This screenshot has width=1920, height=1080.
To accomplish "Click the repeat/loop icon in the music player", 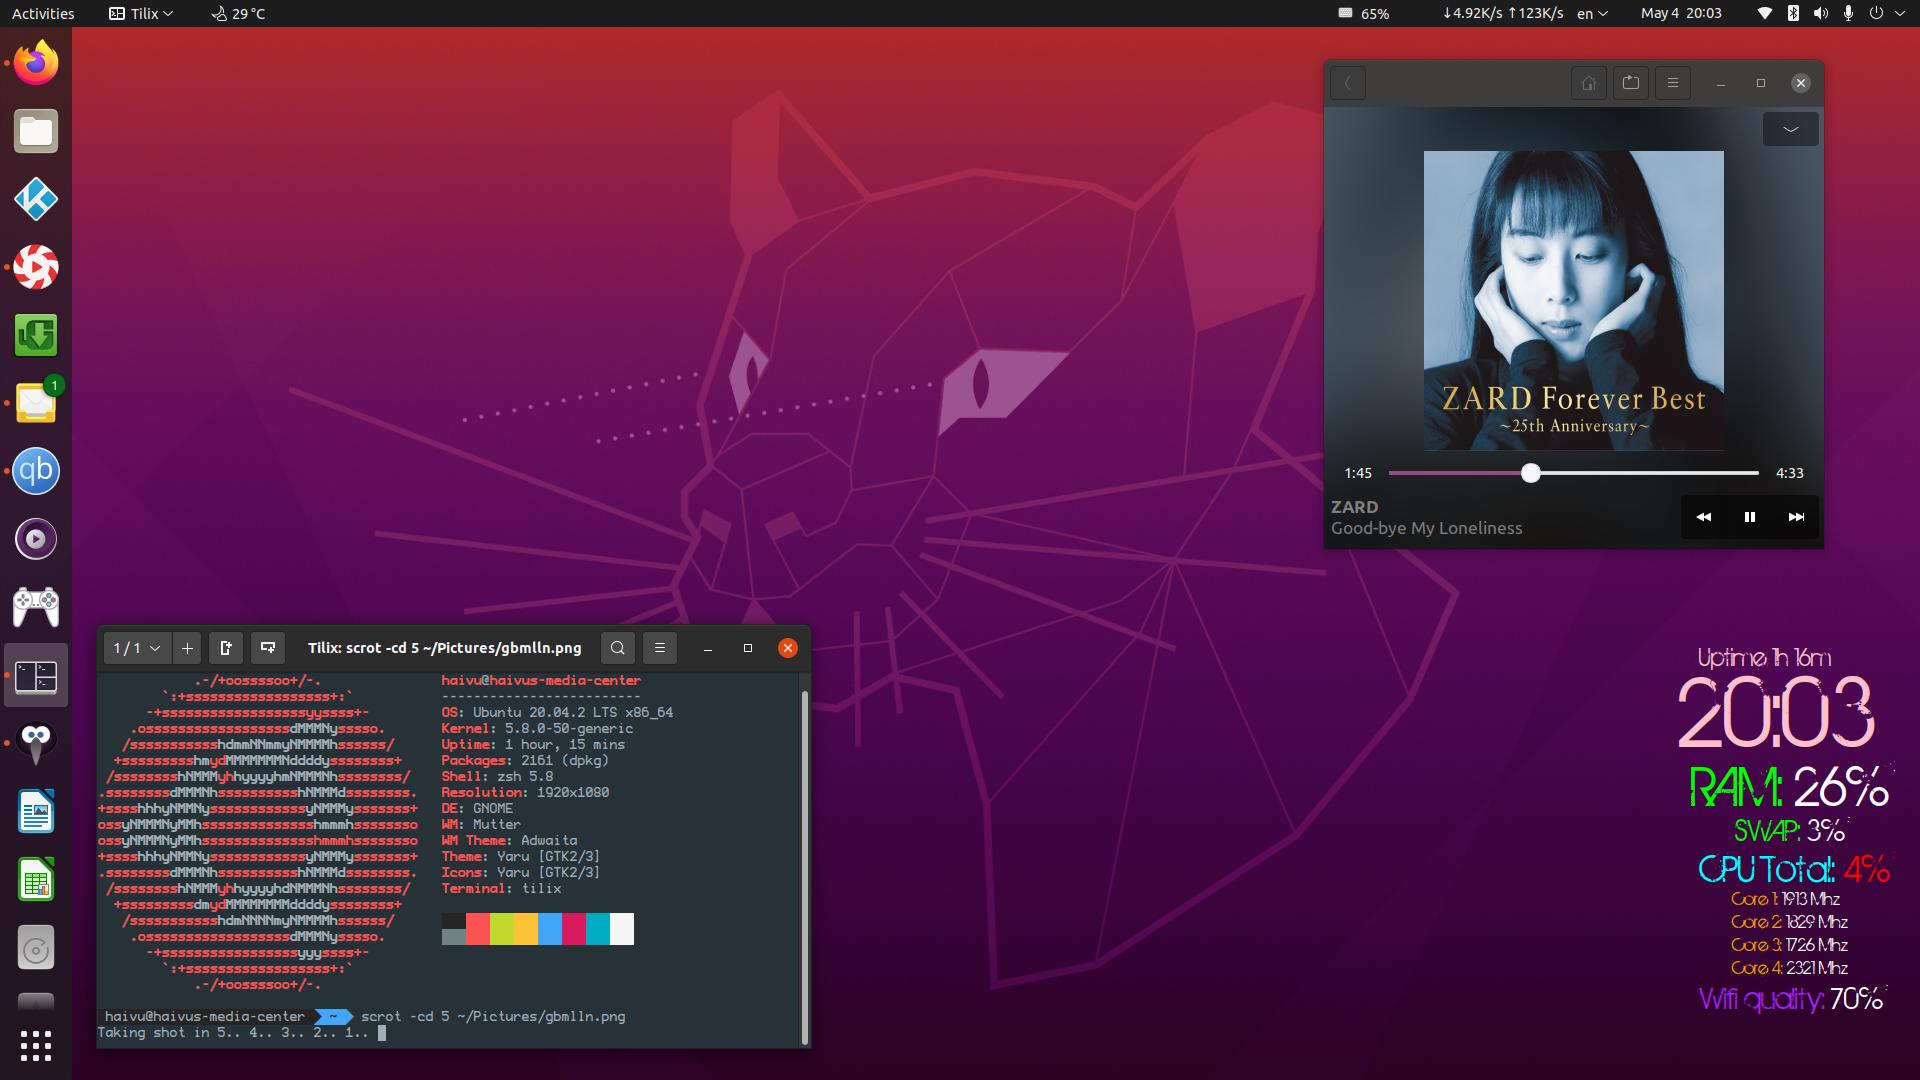I will (x=1631, y=83).
